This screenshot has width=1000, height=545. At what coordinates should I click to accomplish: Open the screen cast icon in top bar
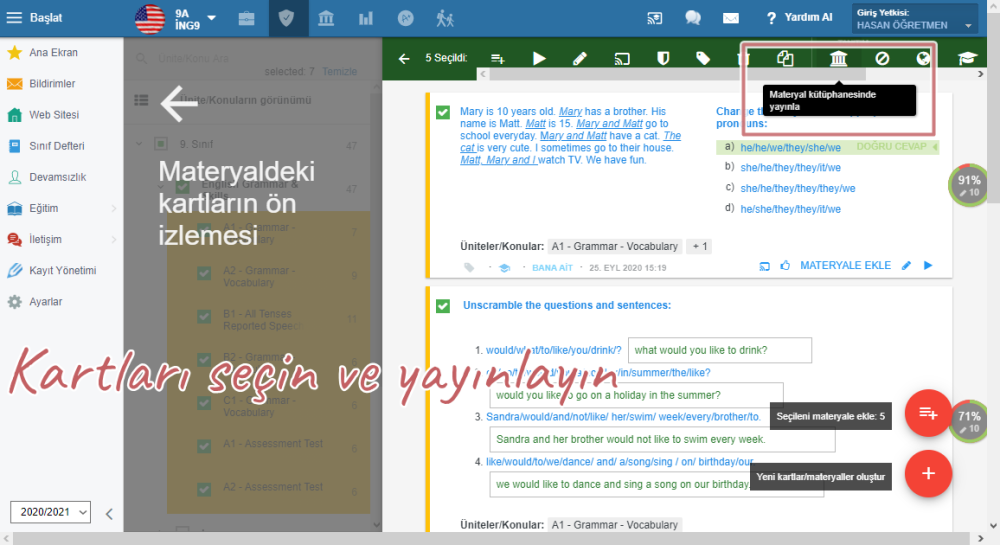655,18
